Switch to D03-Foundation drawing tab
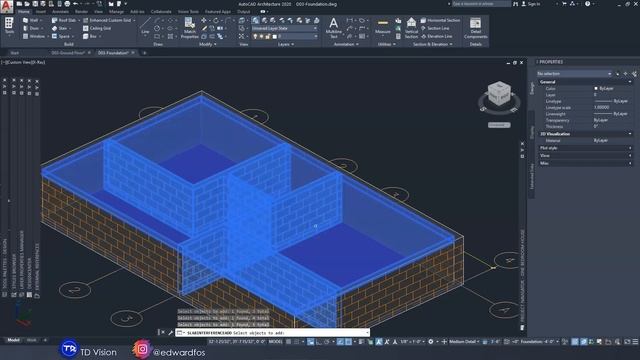640x360 pixels. [x=113, y=53]
